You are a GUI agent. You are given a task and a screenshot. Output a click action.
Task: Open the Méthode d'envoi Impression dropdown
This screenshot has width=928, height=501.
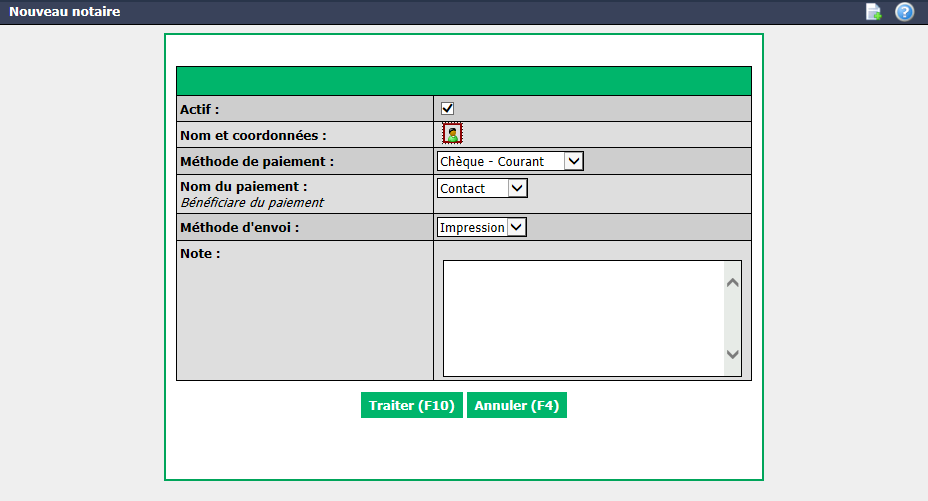(x=481, y=227)
